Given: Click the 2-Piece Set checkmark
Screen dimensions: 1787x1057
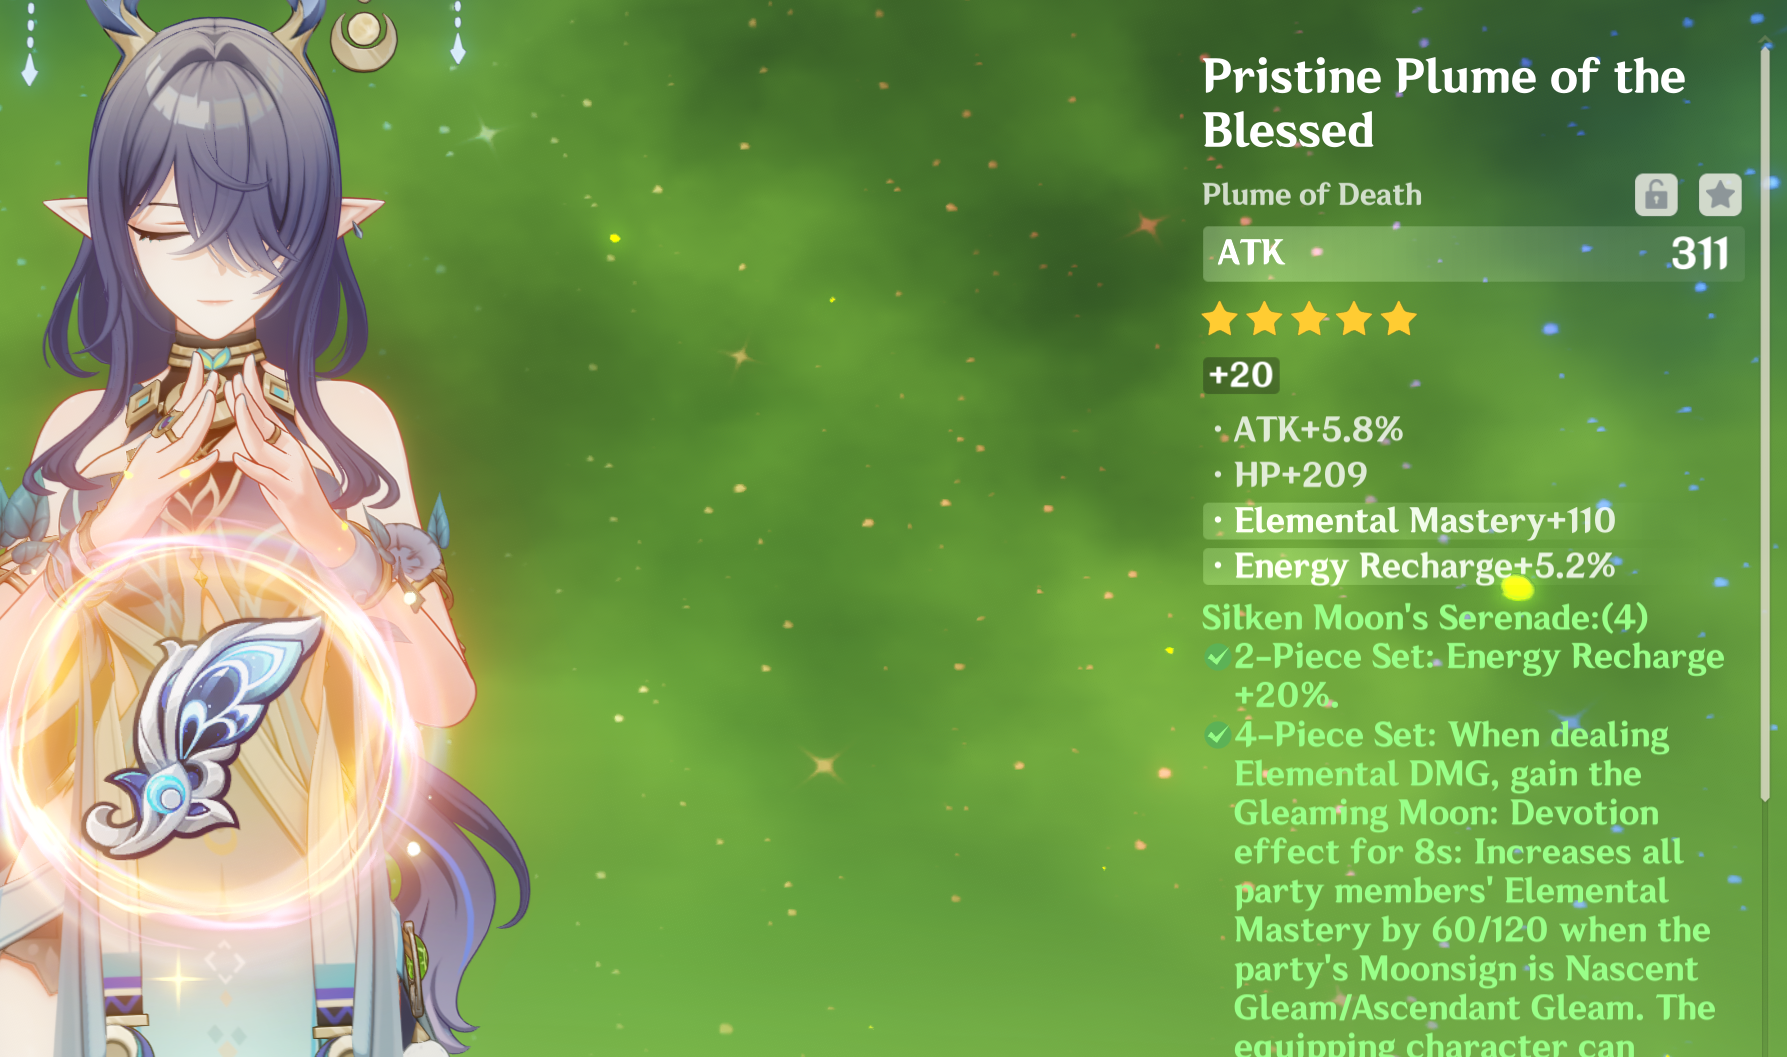Looking at the screenshot, I should 1217,657.
